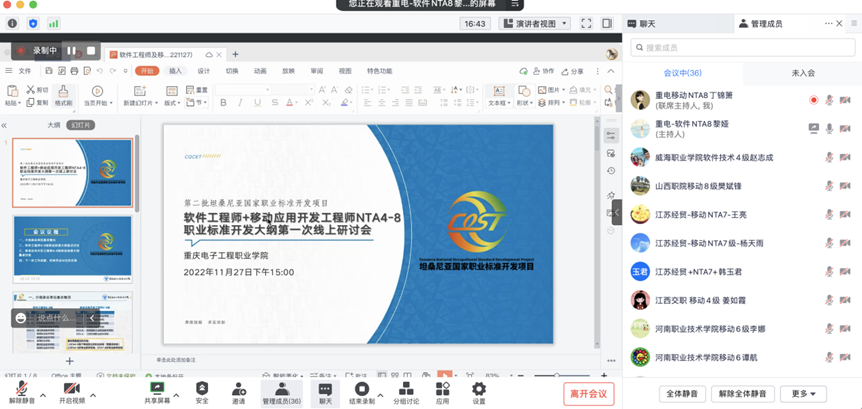Toggle the side panel layout icon
Image resolution: width=862 pixels, height=409 pixels.
(x=607, y=24)
